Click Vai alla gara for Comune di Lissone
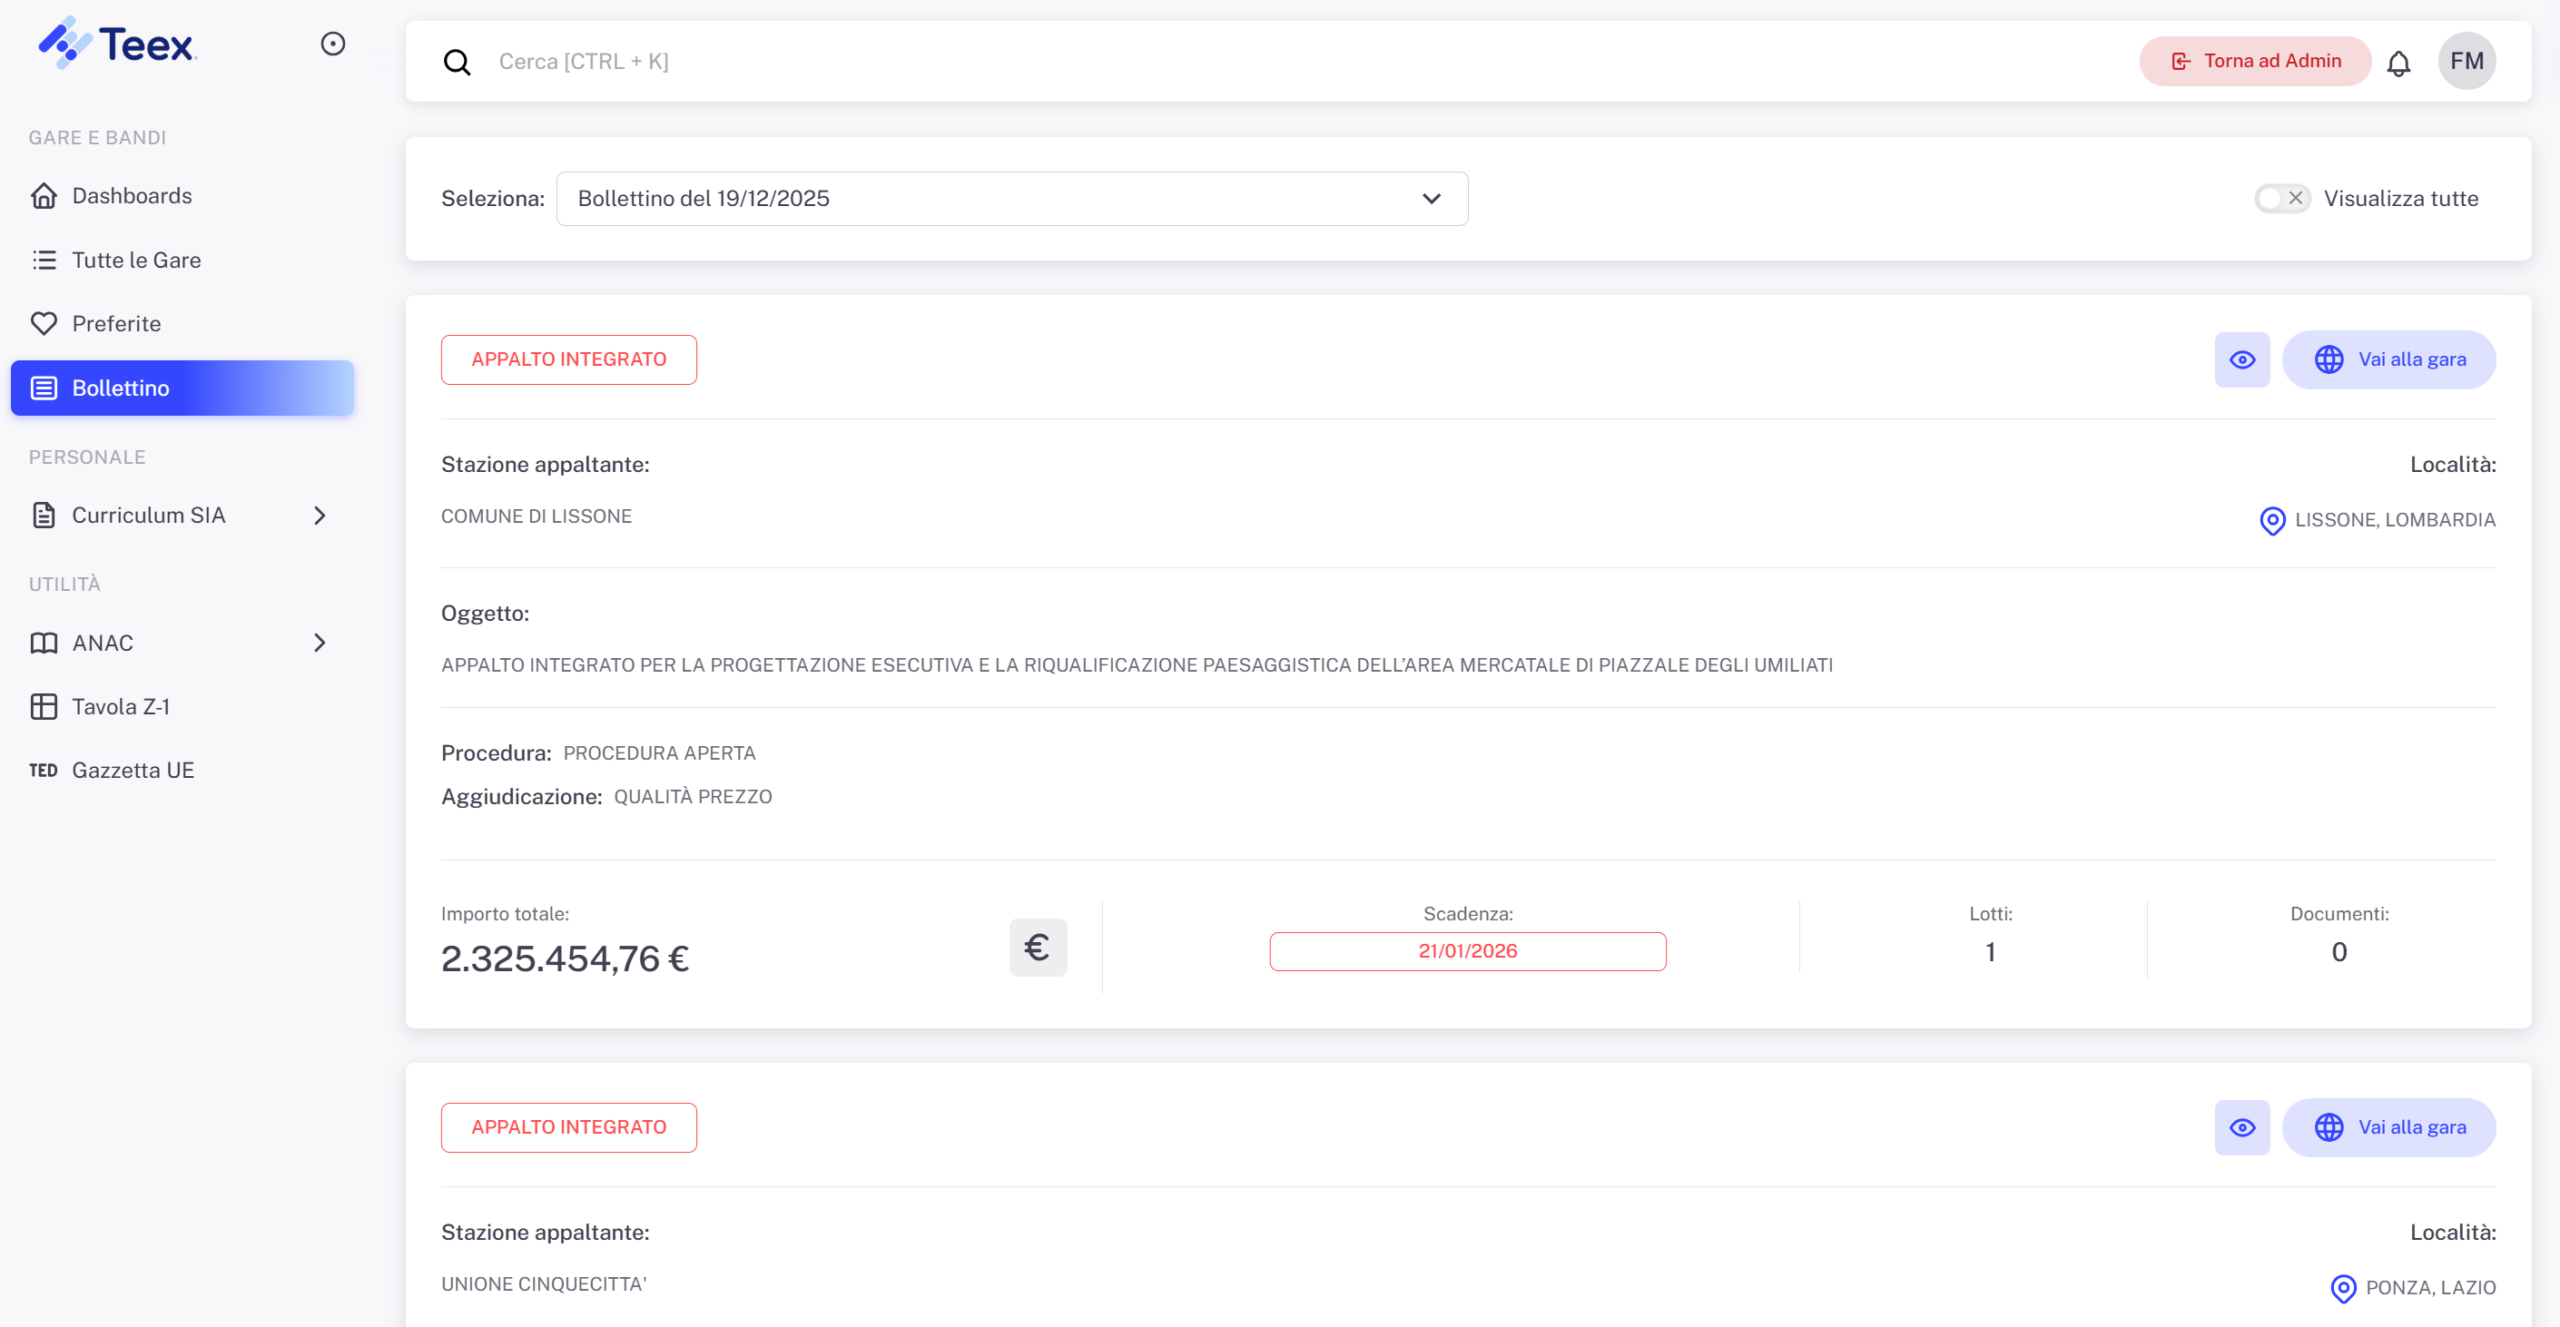 coord(2389,360)
